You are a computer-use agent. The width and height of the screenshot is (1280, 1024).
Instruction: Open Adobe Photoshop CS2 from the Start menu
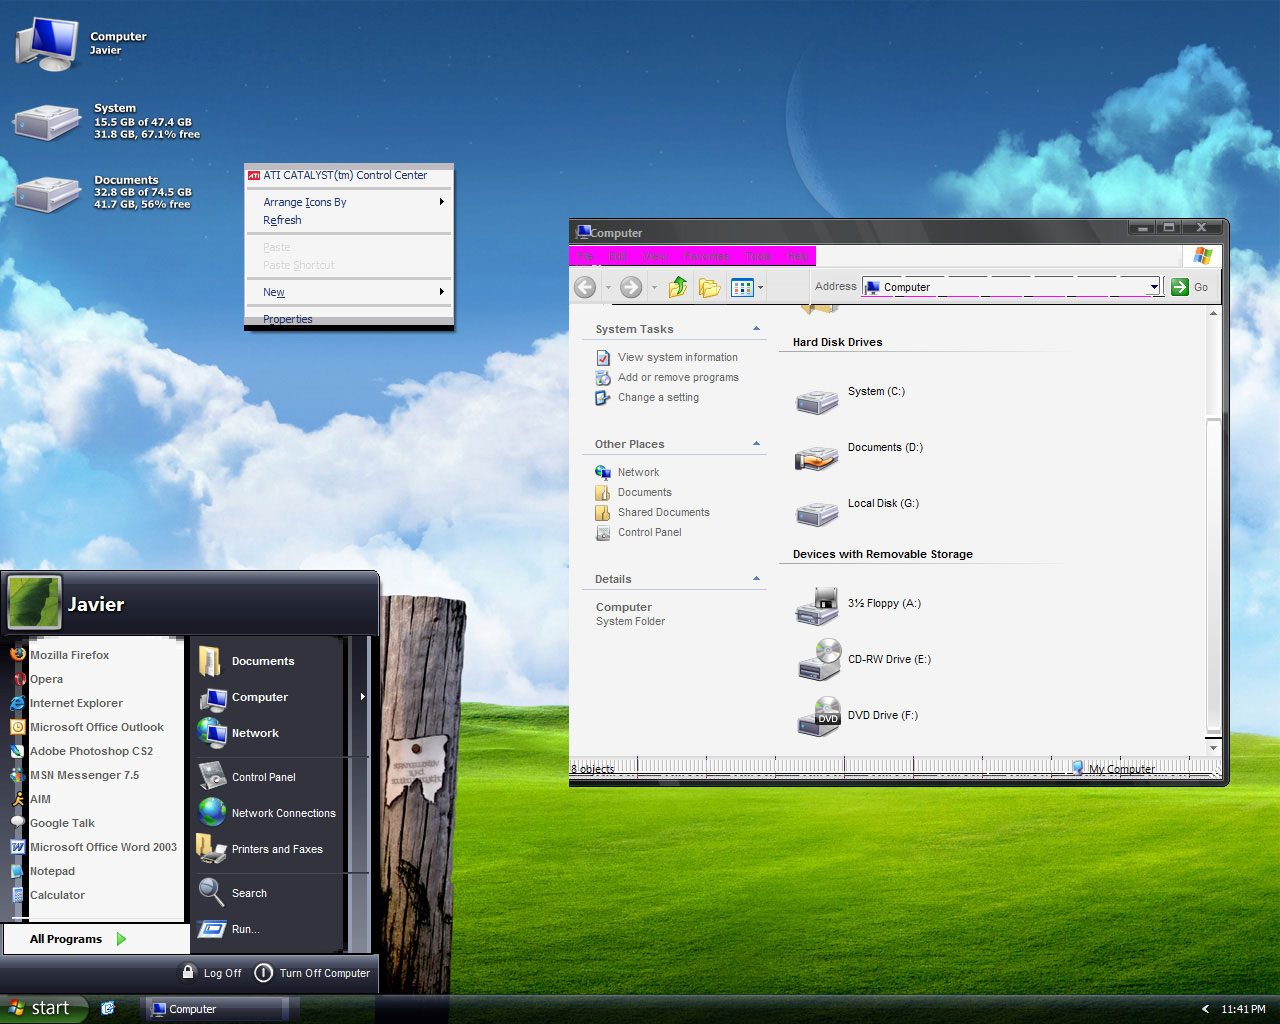(91, 751)
